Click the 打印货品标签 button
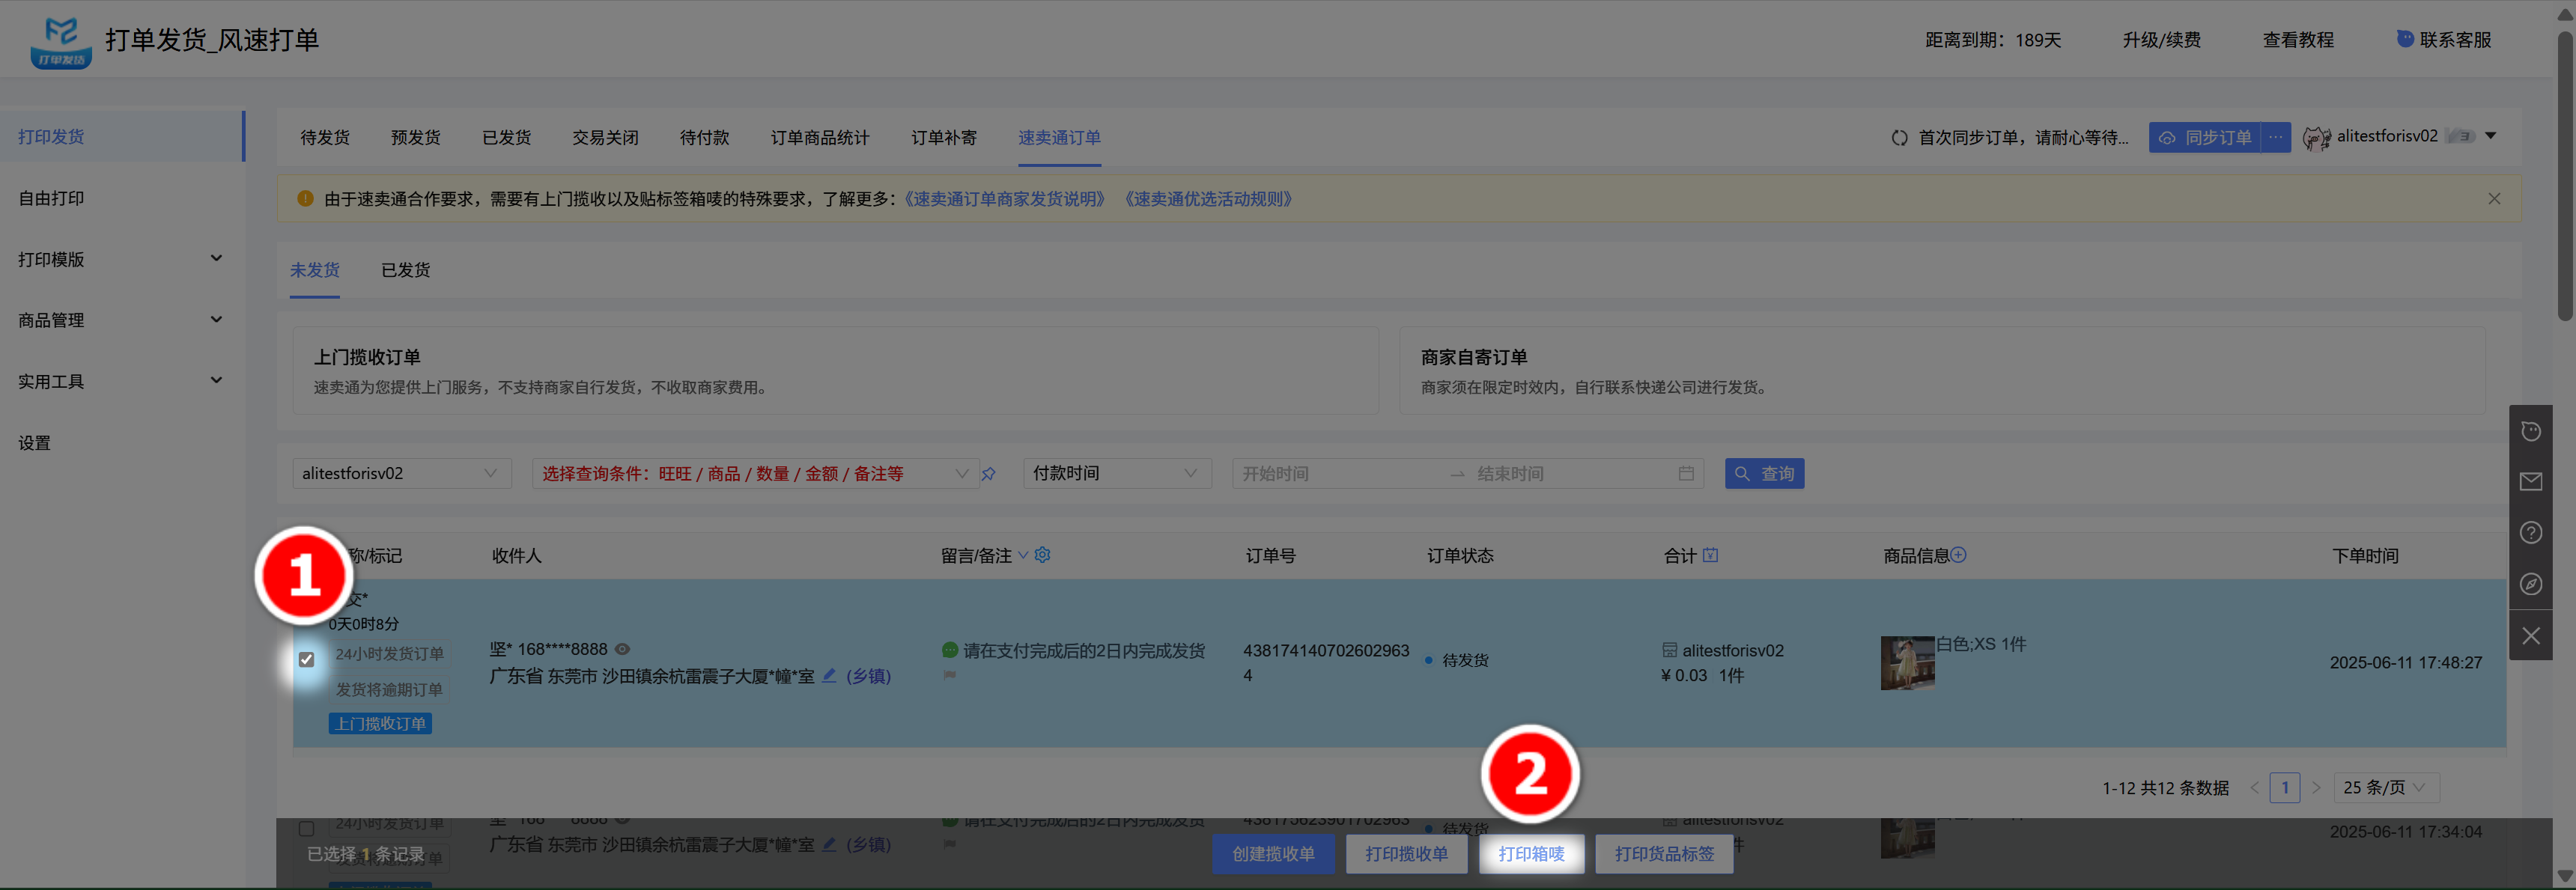Viewport: 2576px width, 890px height. 1664,854
